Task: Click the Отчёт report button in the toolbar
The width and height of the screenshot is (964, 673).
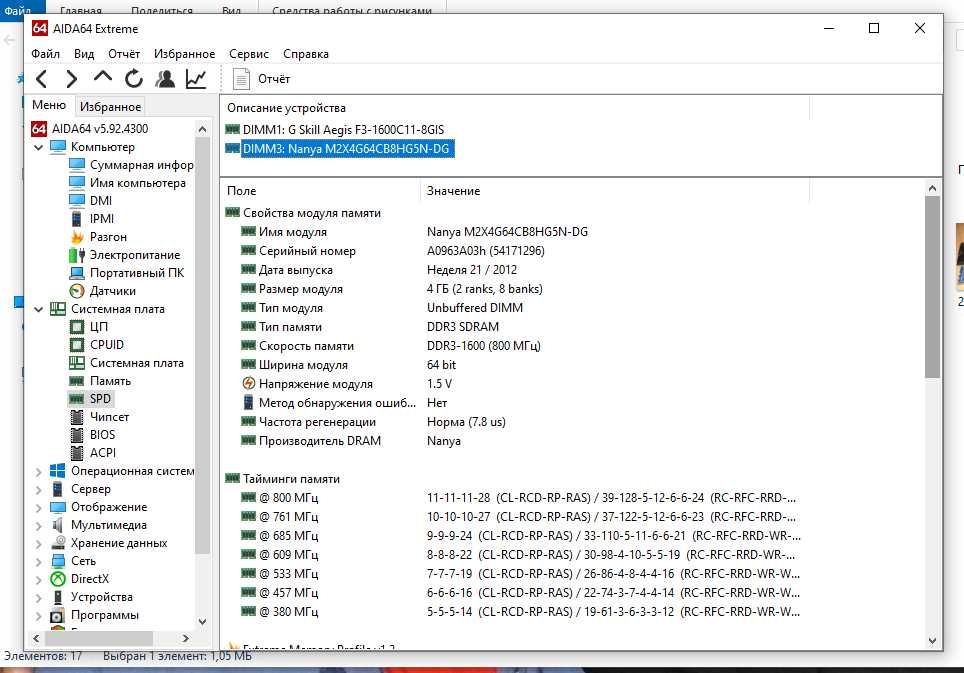Action: 261,79
